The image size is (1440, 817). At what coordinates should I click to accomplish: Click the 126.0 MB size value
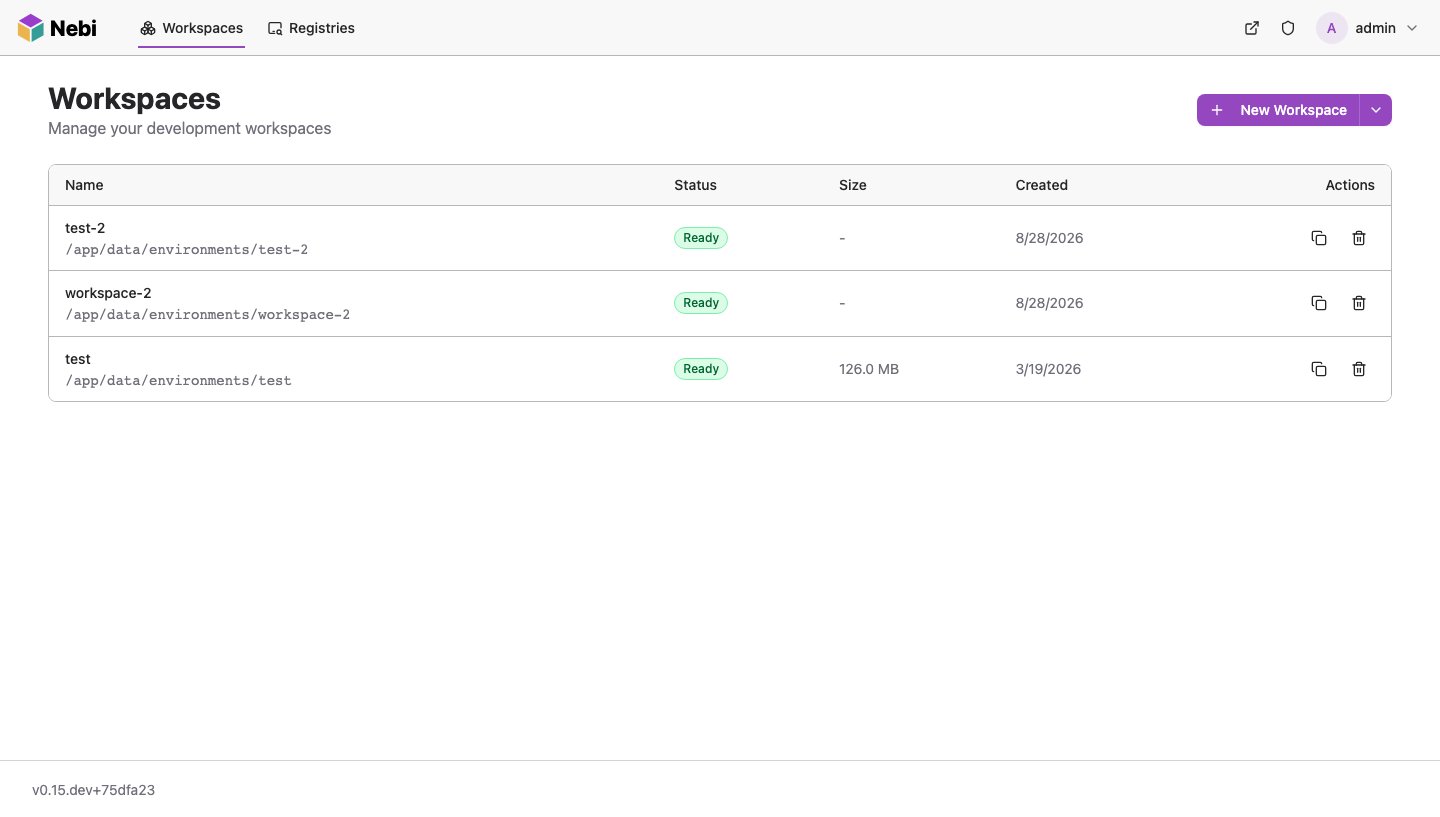click(x=869, y=369)
